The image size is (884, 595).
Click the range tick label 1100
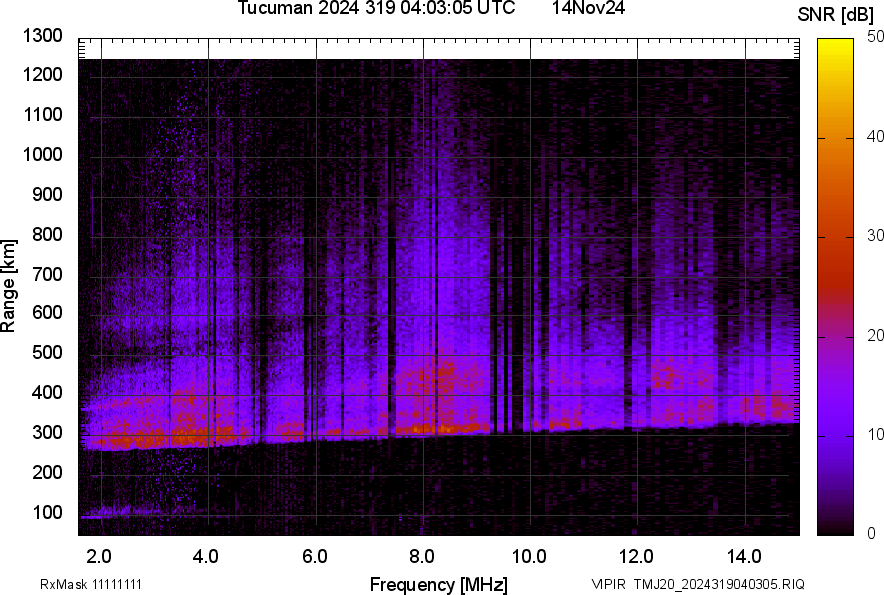click(42, 114)
